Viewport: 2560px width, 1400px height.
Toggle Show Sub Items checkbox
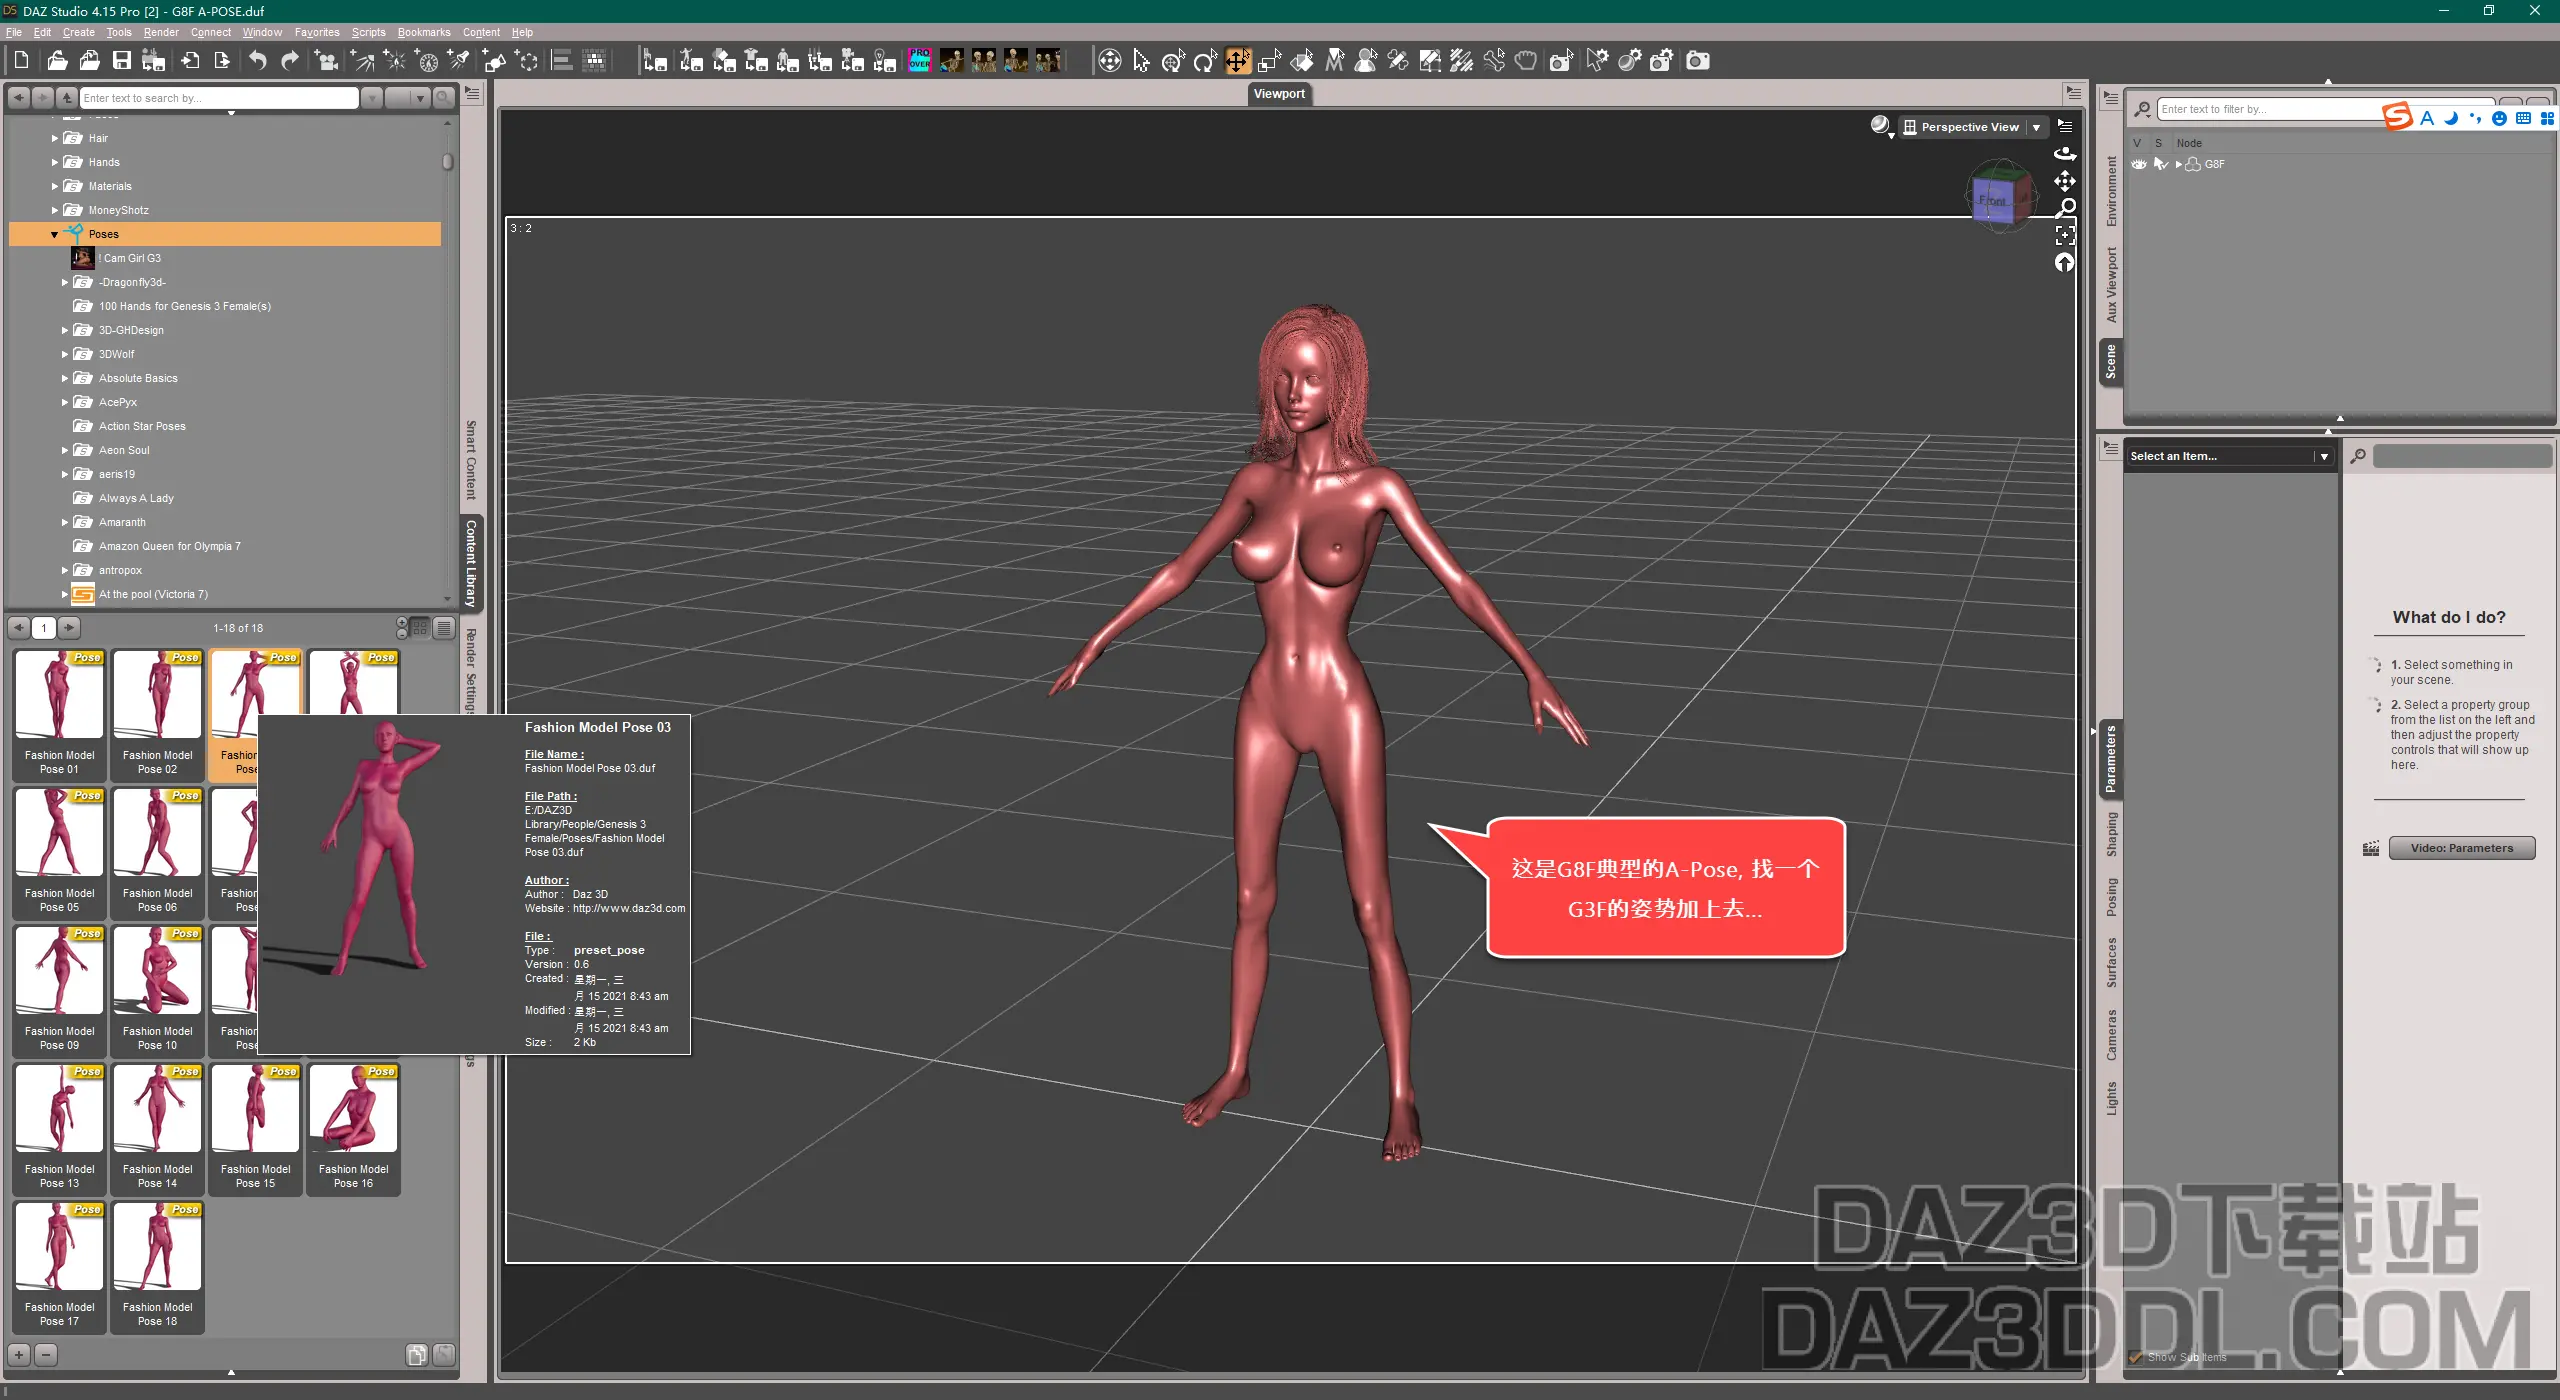[2136, 1357]
